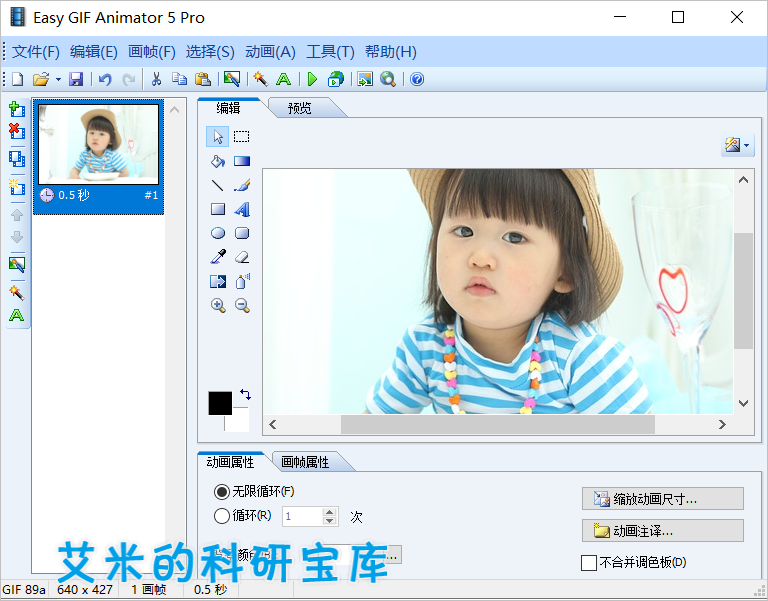Click the 动画注译... button

[663, 530]
